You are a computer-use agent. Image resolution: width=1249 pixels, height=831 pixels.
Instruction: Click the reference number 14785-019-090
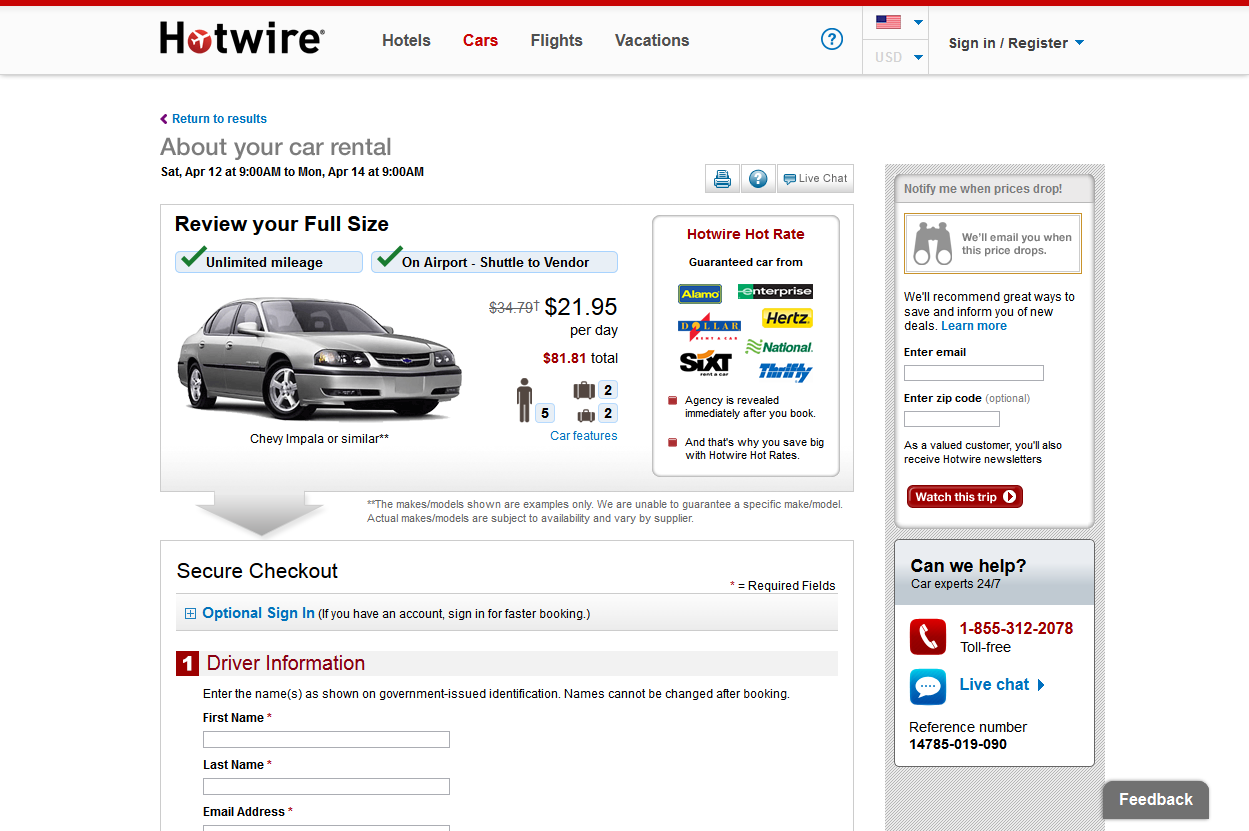pos(958,744)
